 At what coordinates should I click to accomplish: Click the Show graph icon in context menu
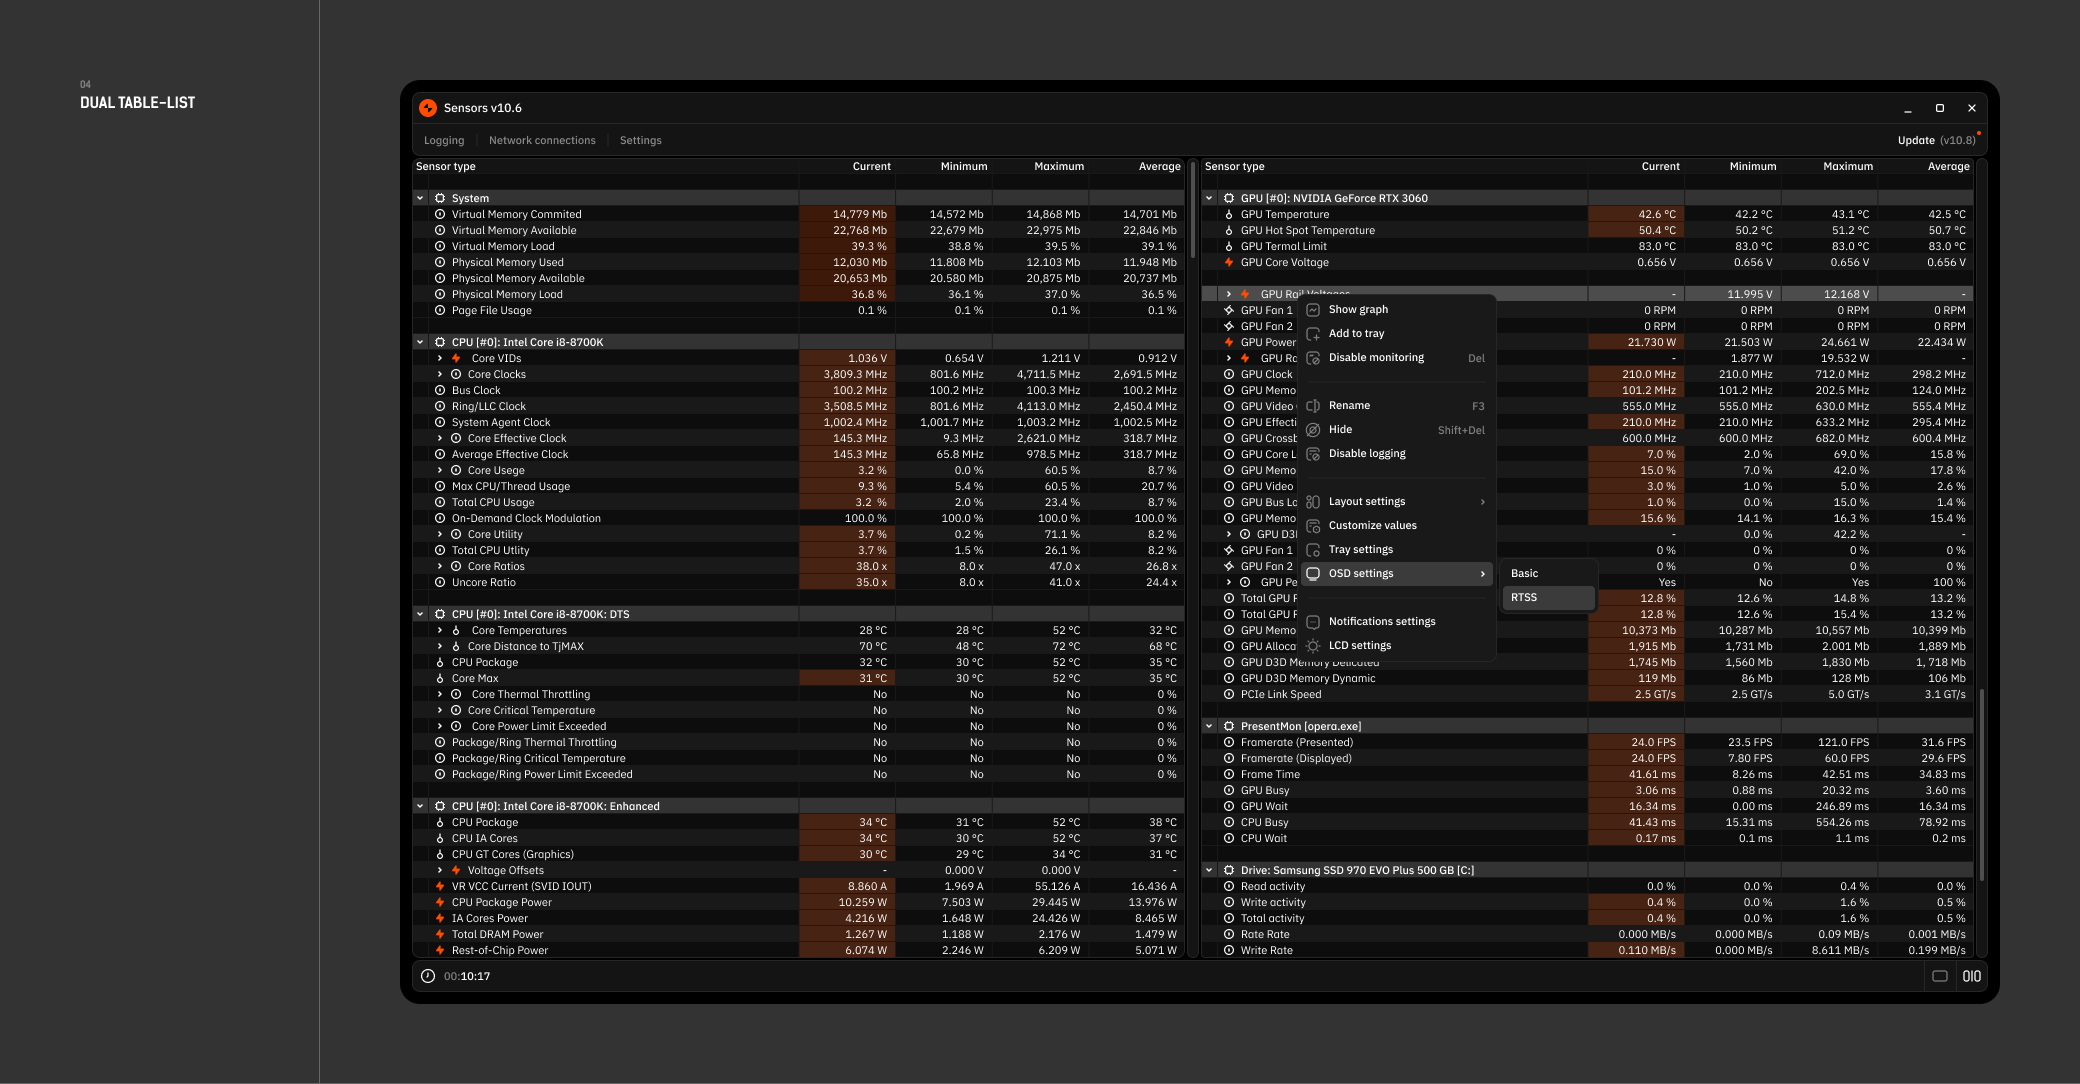(1313, 310)
